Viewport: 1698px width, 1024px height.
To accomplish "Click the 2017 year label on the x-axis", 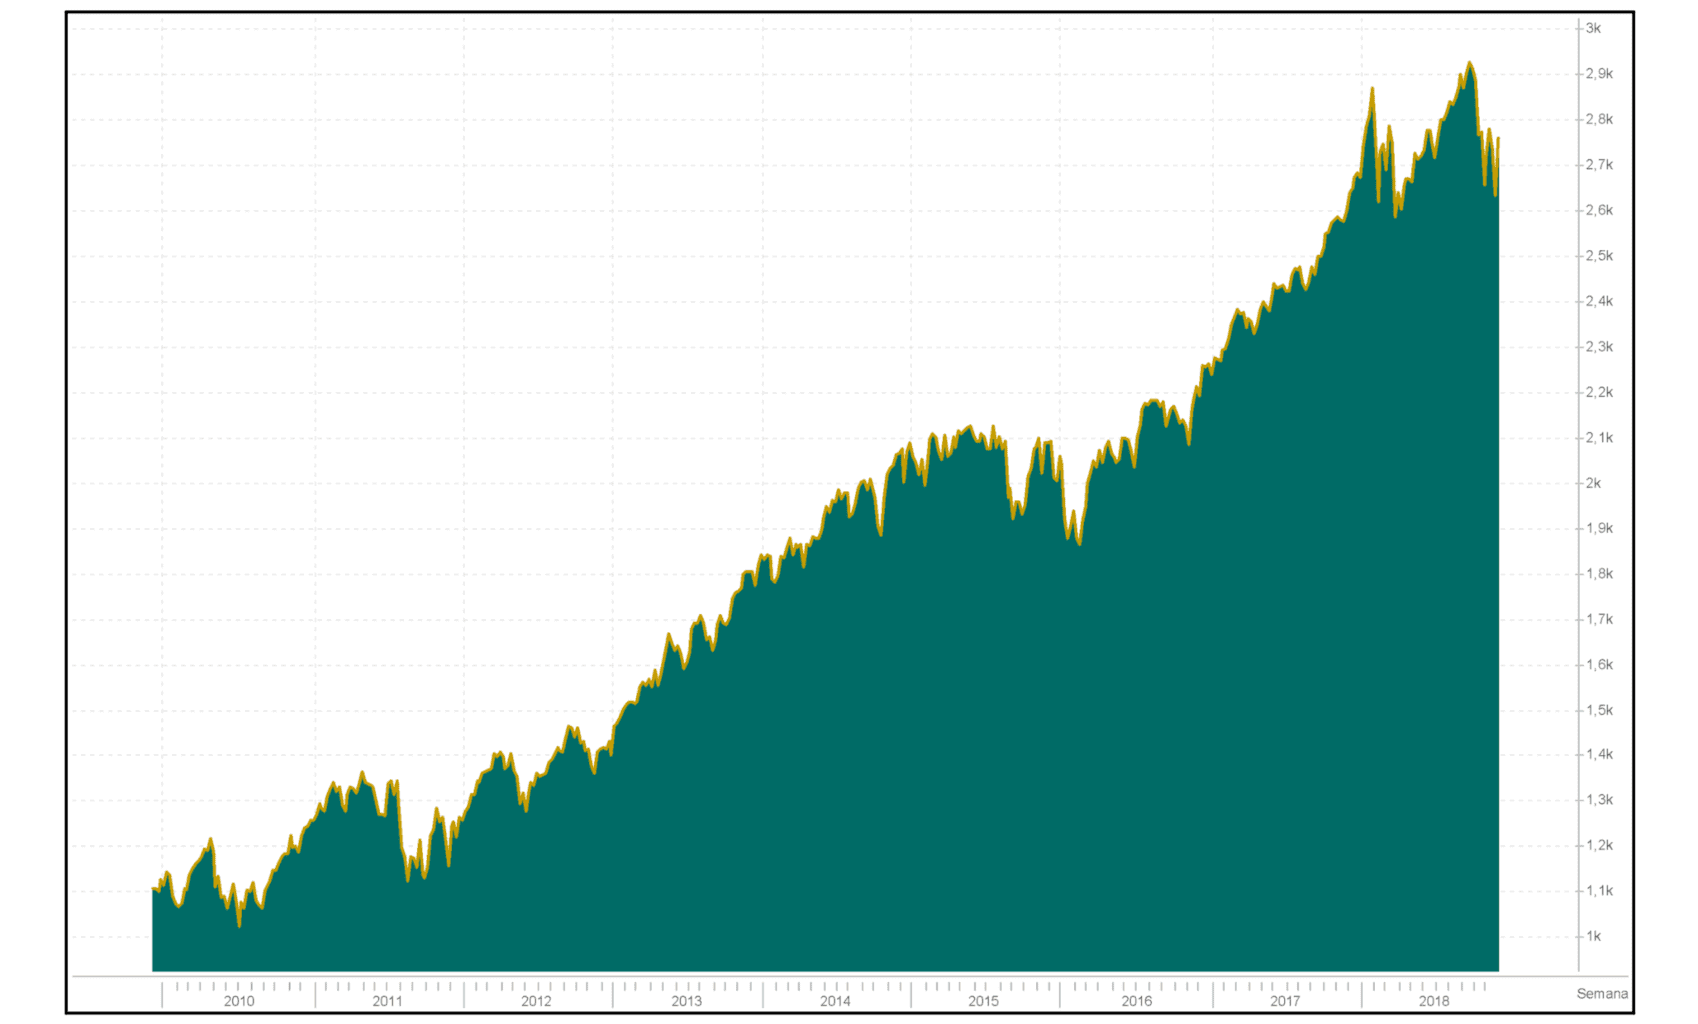I will [1285, 1001].
